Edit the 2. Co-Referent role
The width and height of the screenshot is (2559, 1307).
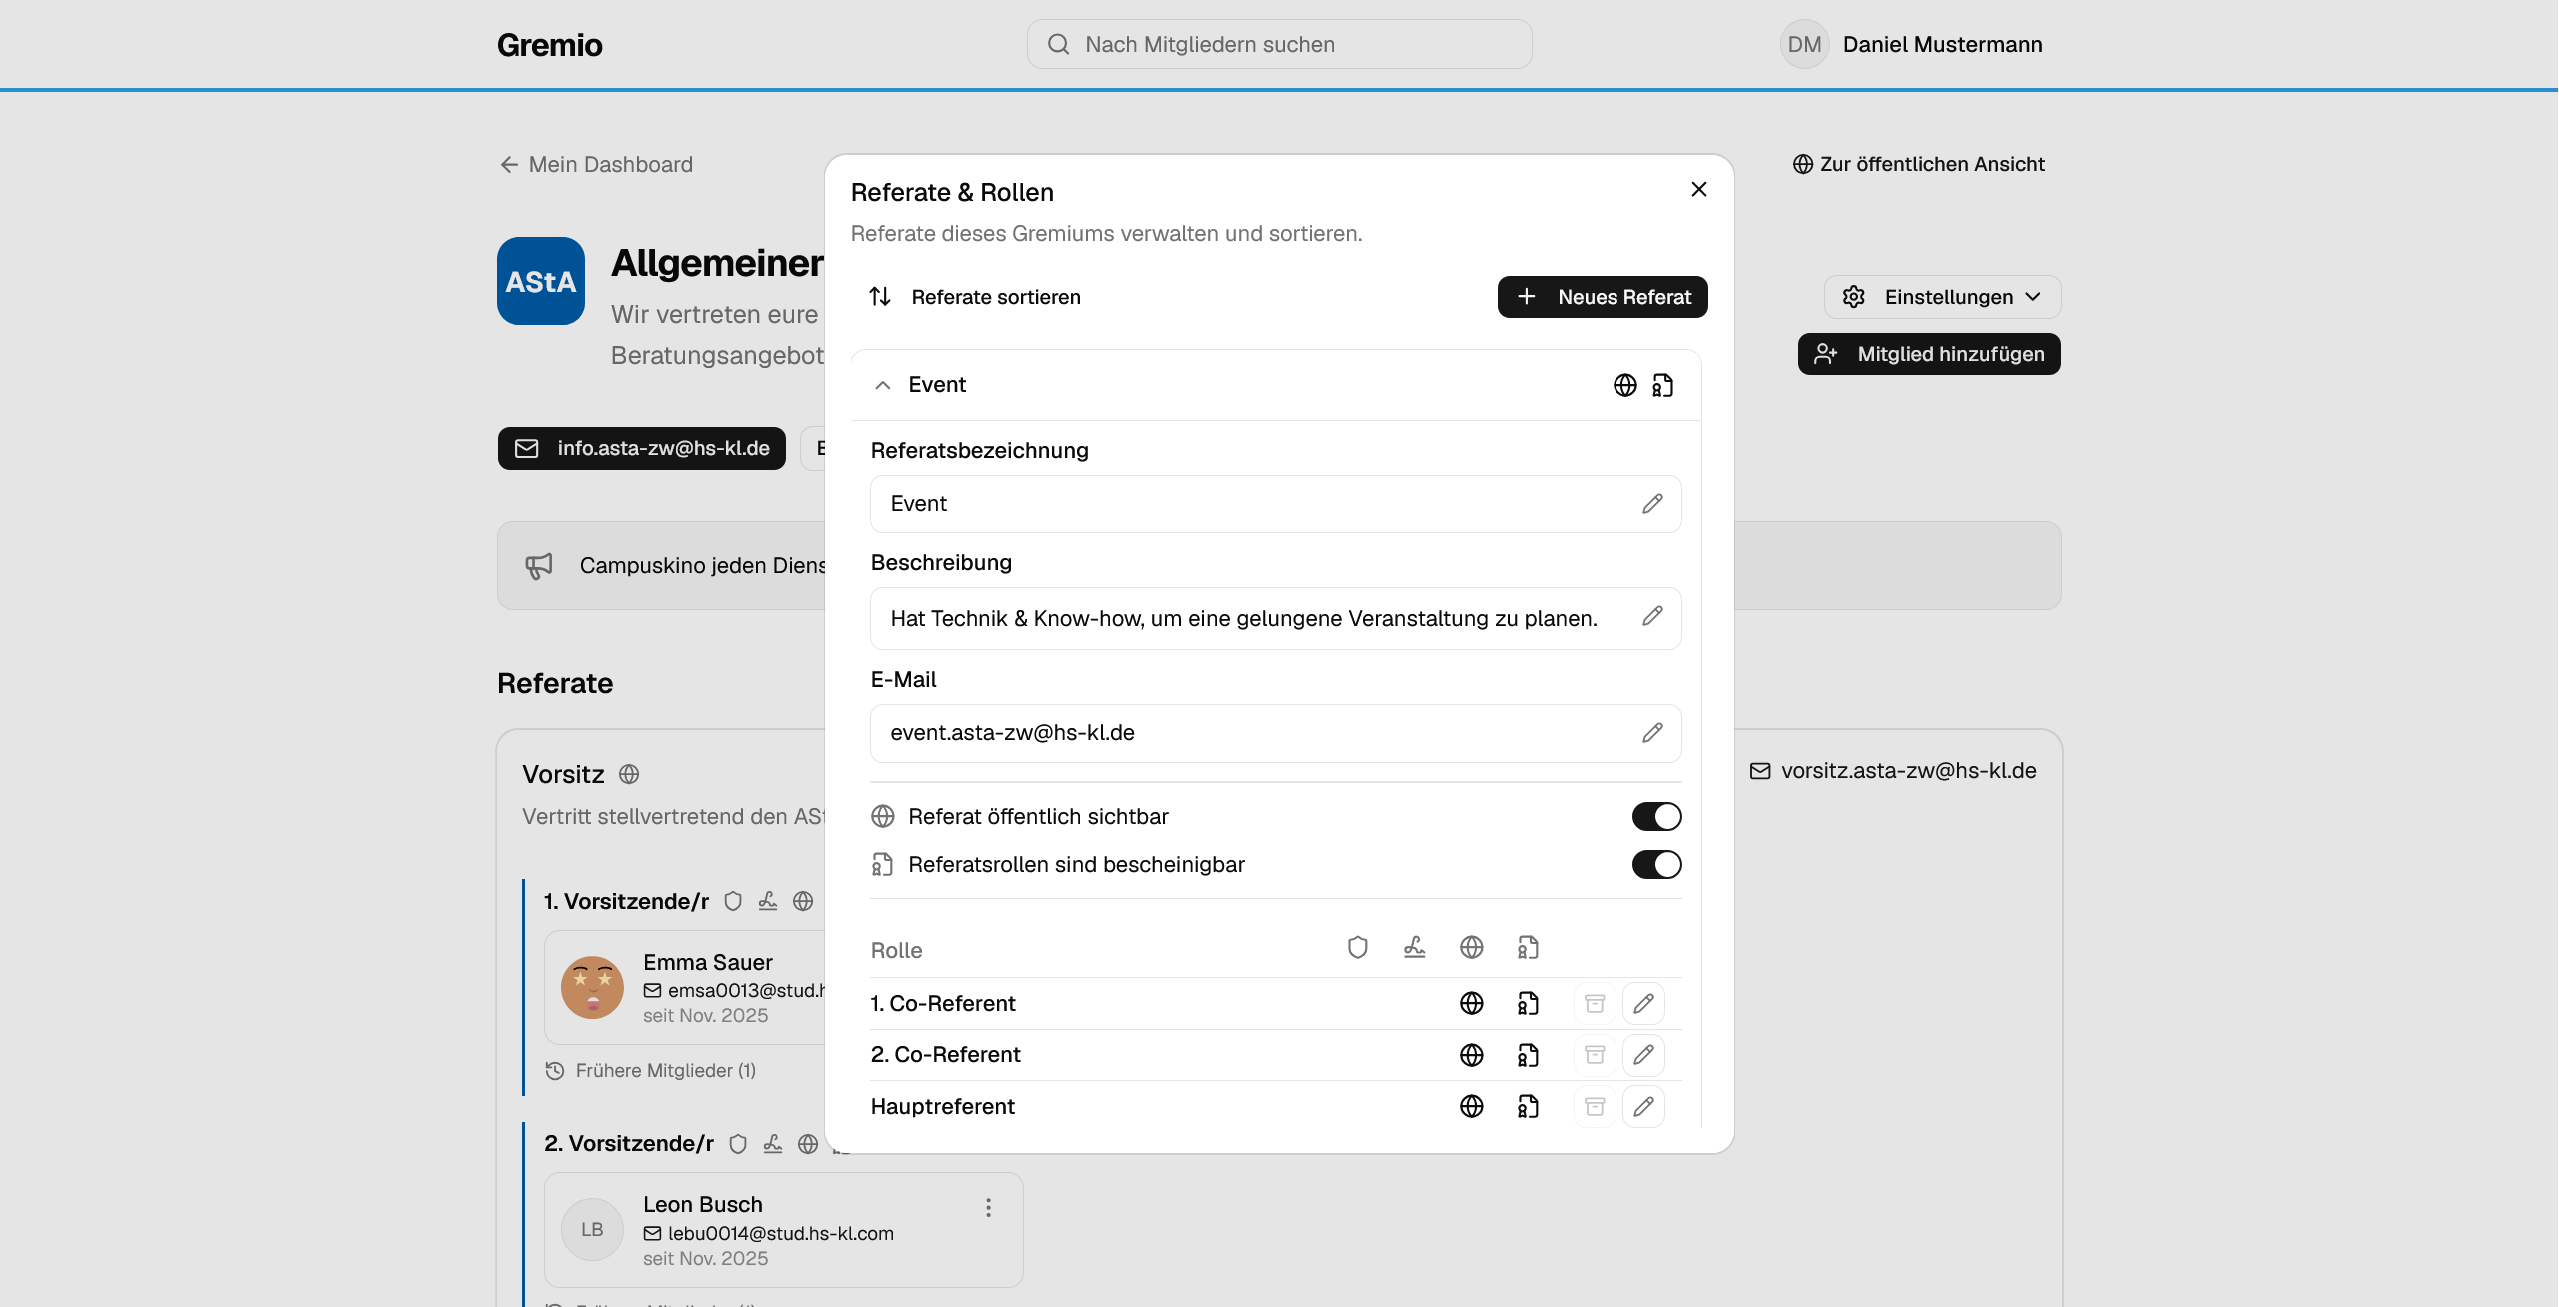pyautogui.click(x=1643, y=1055)
